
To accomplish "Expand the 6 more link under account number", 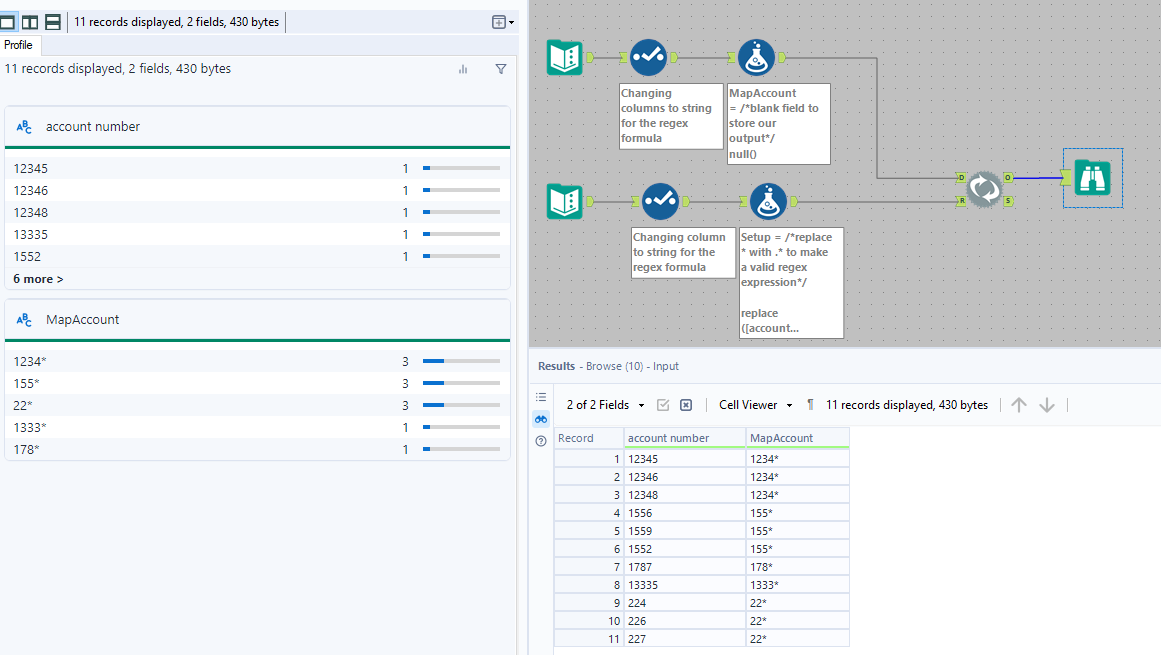I will click(37, 278).
